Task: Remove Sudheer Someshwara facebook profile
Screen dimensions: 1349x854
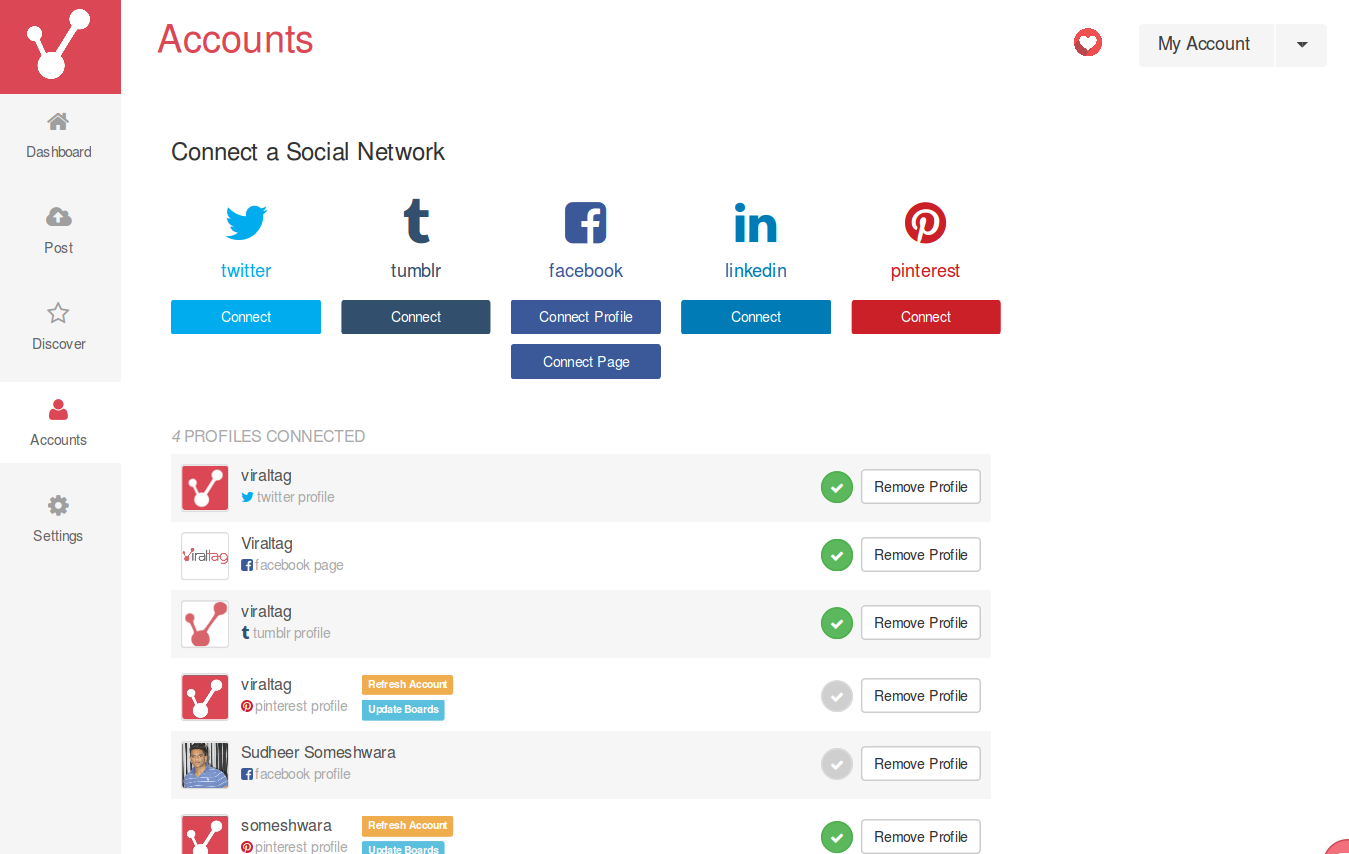Action: click(921, 764)
